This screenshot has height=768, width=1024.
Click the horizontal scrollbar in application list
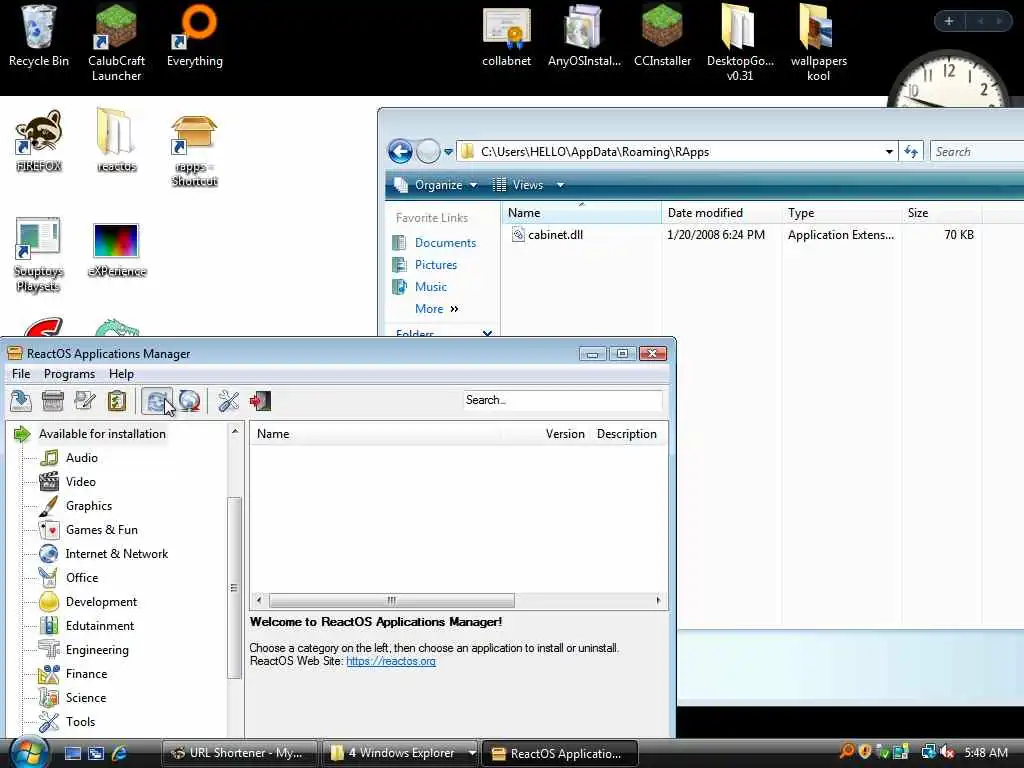(x=392, y=600)
